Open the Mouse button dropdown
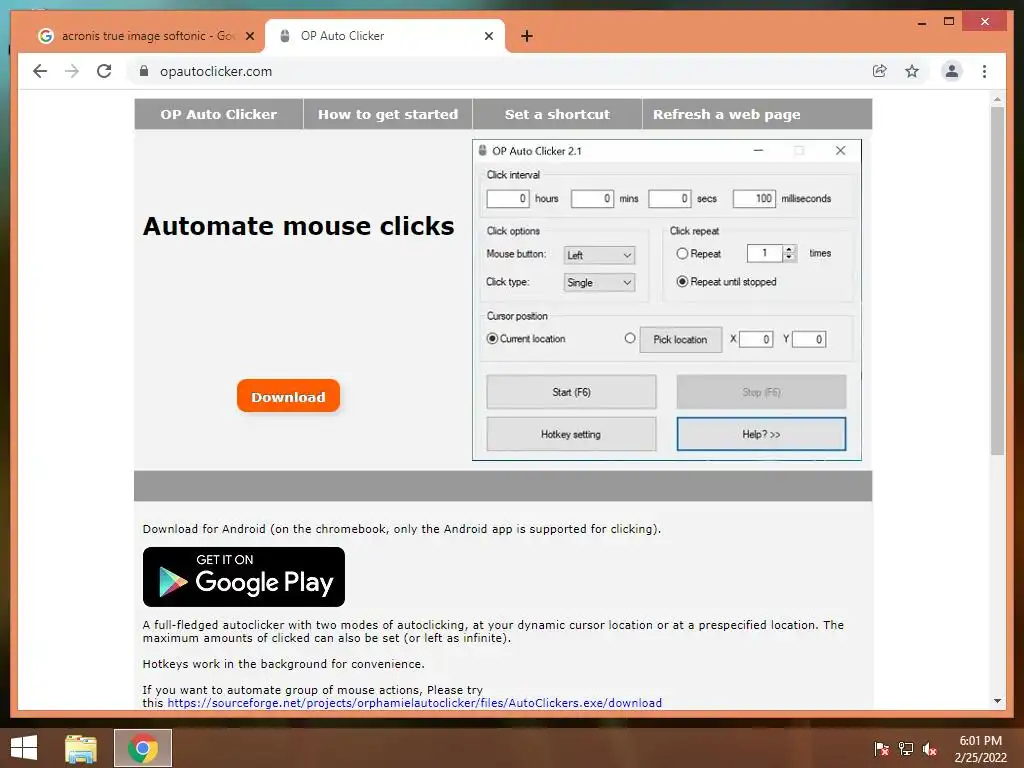Viewport: 1024px width, 768px height. [x=599, y=255]
